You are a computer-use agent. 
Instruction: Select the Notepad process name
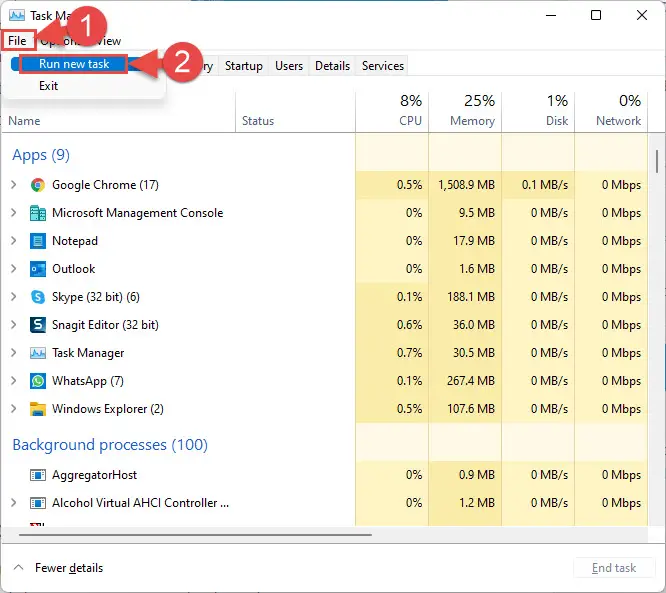tap(75, 241)
